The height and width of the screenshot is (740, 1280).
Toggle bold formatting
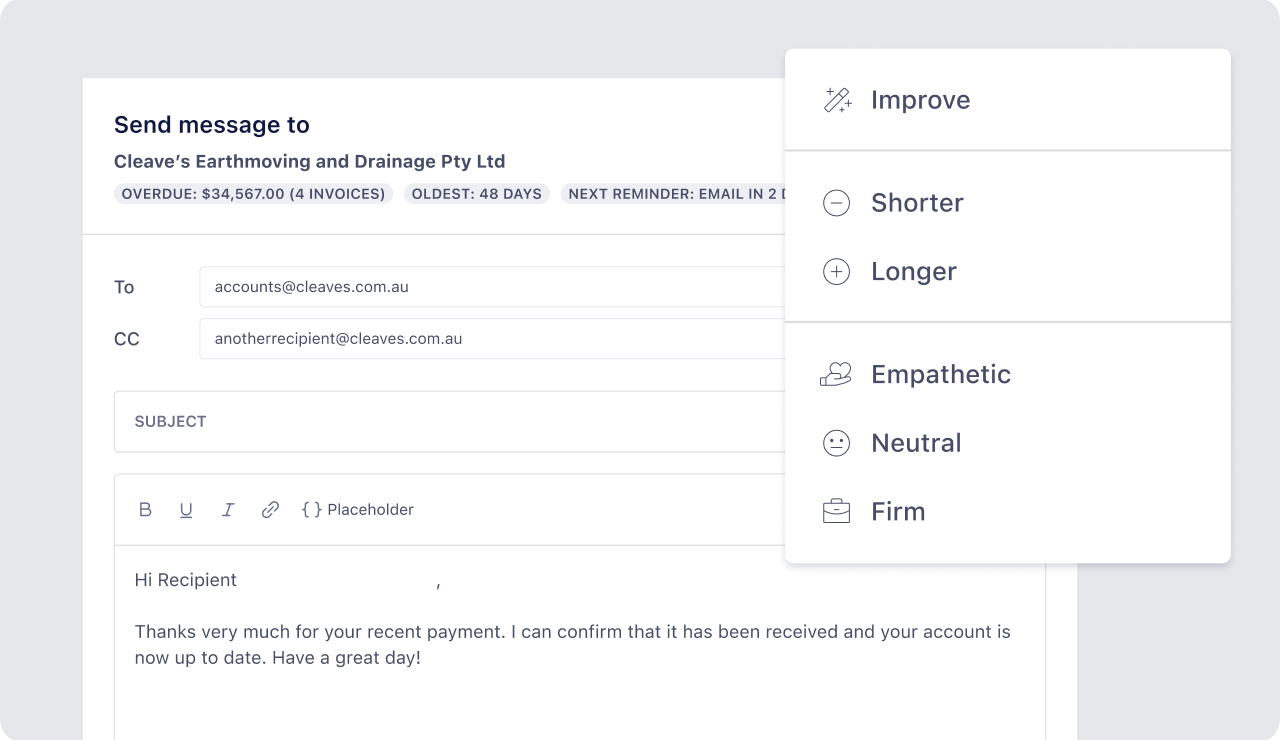(x=145, y=510)
